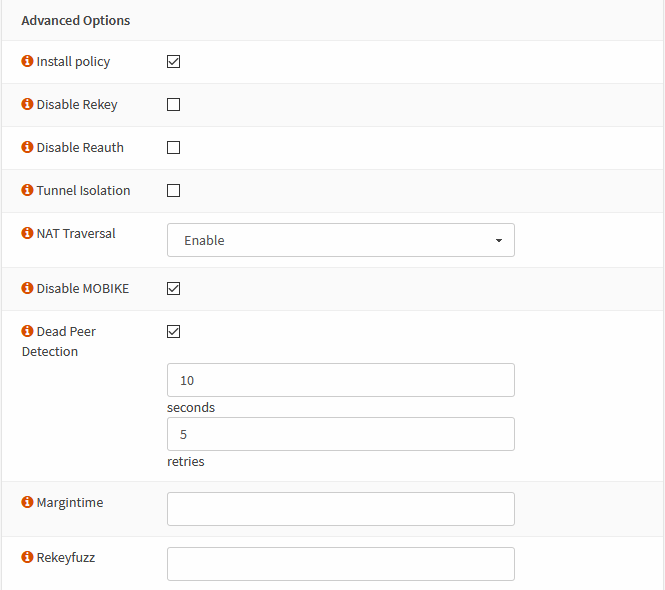Image resolution: width=665 pixels, height=590 pixels.
Task: Show help for Disable Rekey option
Action: (27, 104)
